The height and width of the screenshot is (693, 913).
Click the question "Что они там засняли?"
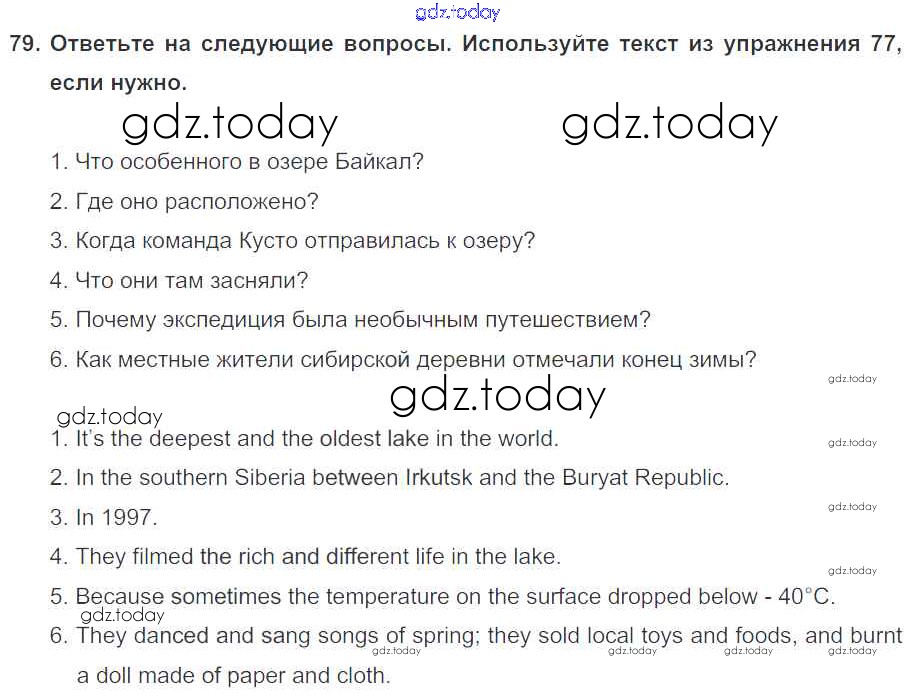click(179, 281)
